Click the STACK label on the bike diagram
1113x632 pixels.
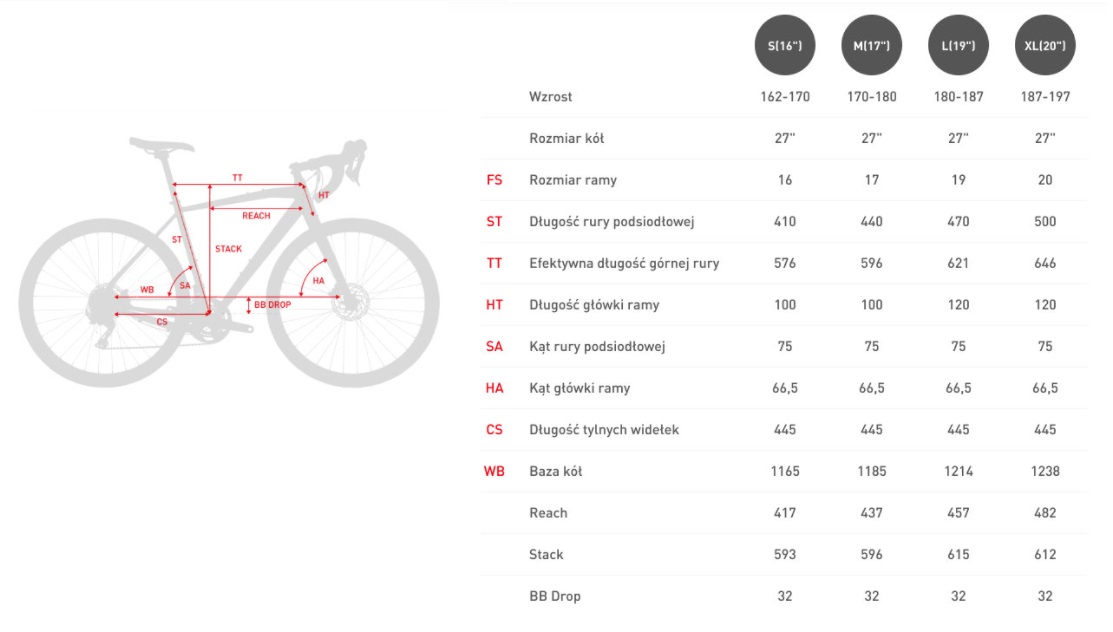point(228,249)
